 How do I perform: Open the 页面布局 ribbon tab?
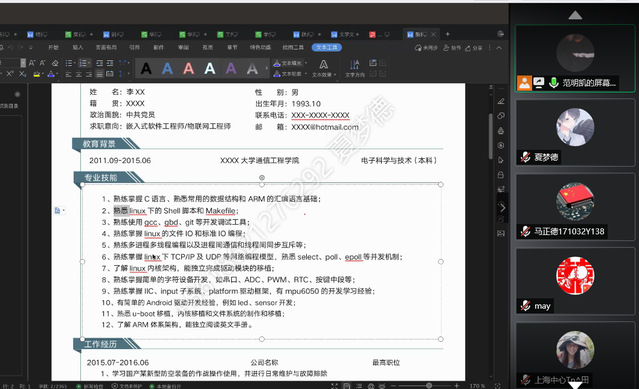tap(106, 47)
